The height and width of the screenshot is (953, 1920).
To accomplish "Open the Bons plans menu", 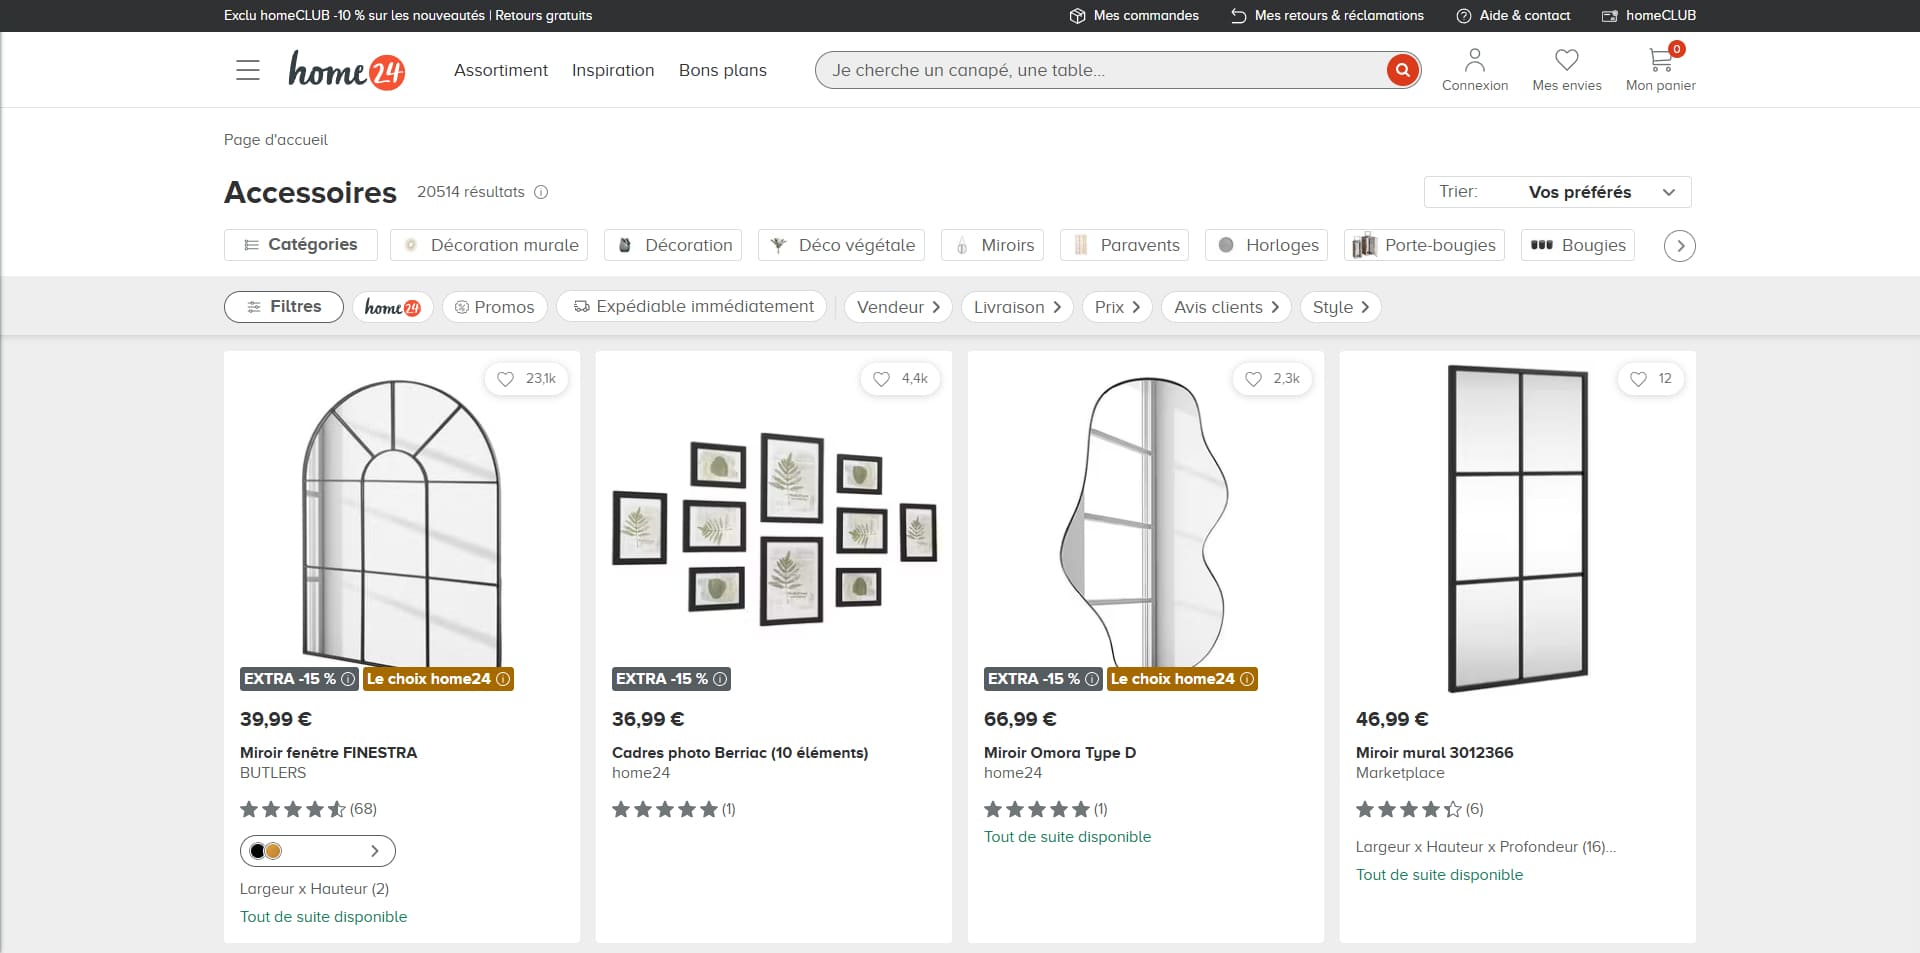I will point(723,70).
